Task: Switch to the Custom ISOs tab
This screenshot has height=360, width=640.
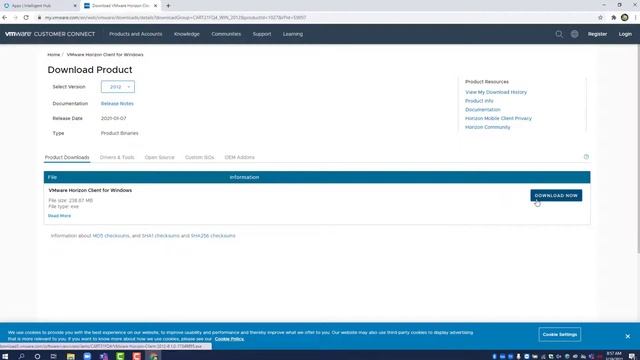Action: point(199,157)
